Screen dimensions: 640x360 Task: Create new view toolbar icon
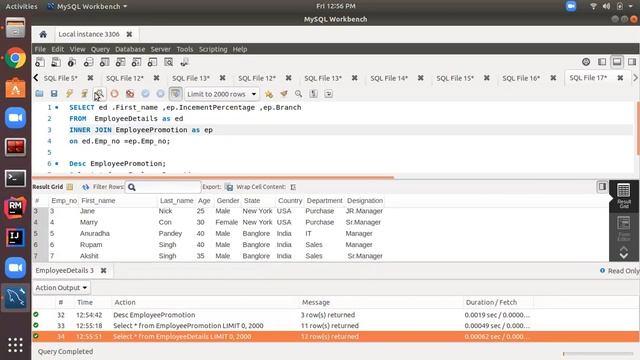[120, 62]
